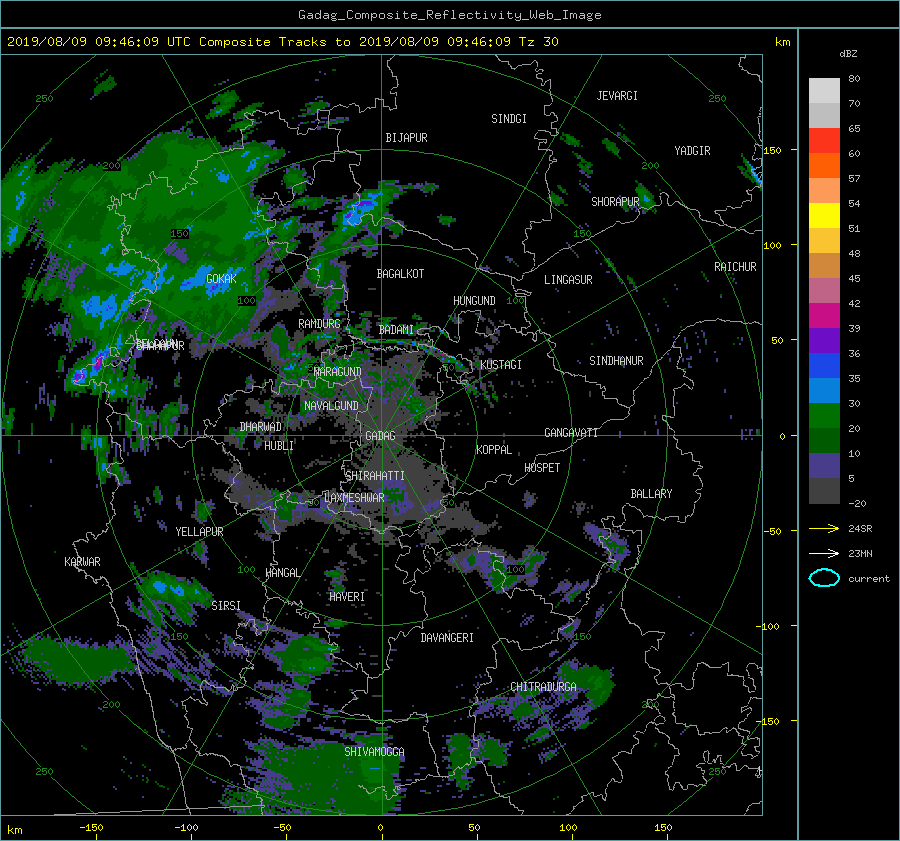This screenshot has height=841, width=900.
Task: Click the HOSPET city label
Action: 542,468
